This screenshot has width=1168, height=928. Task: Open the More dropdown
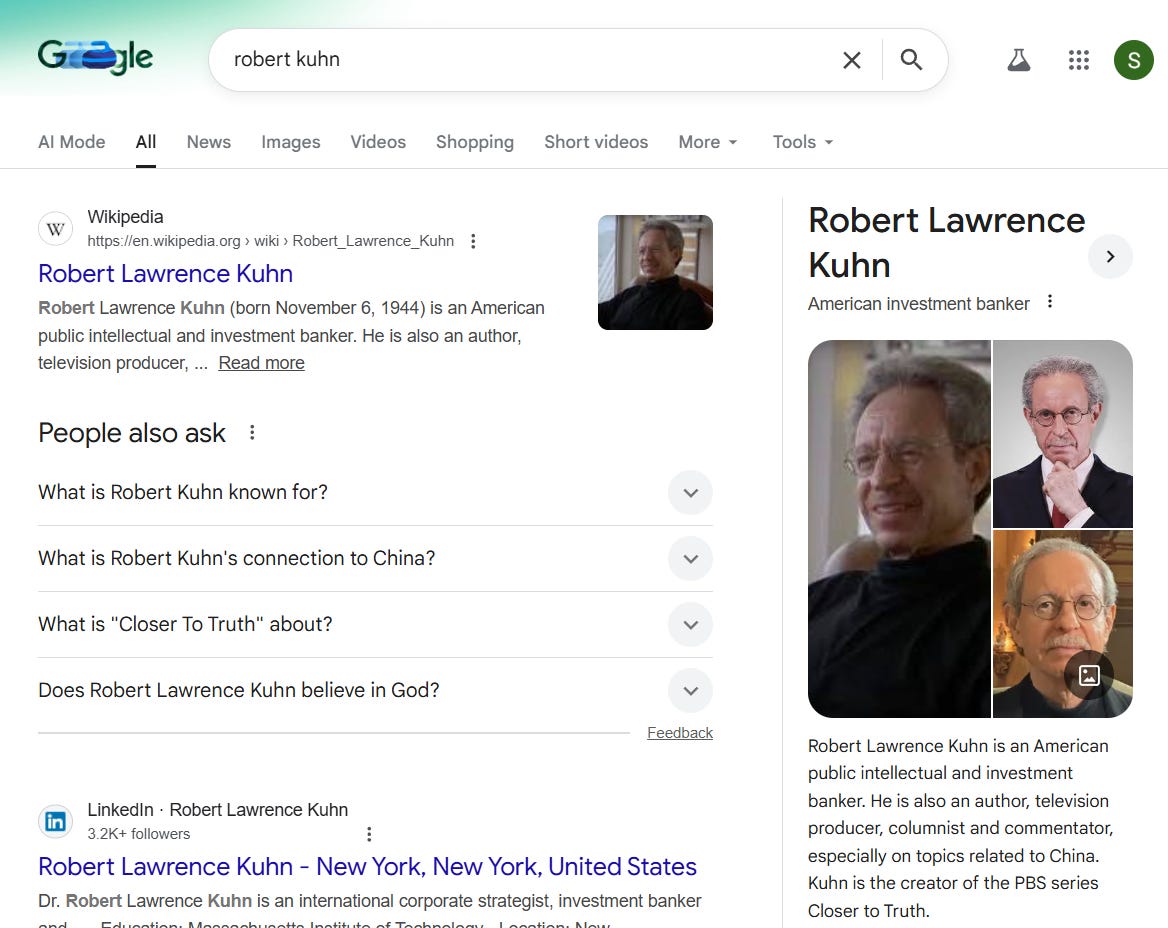708,142
